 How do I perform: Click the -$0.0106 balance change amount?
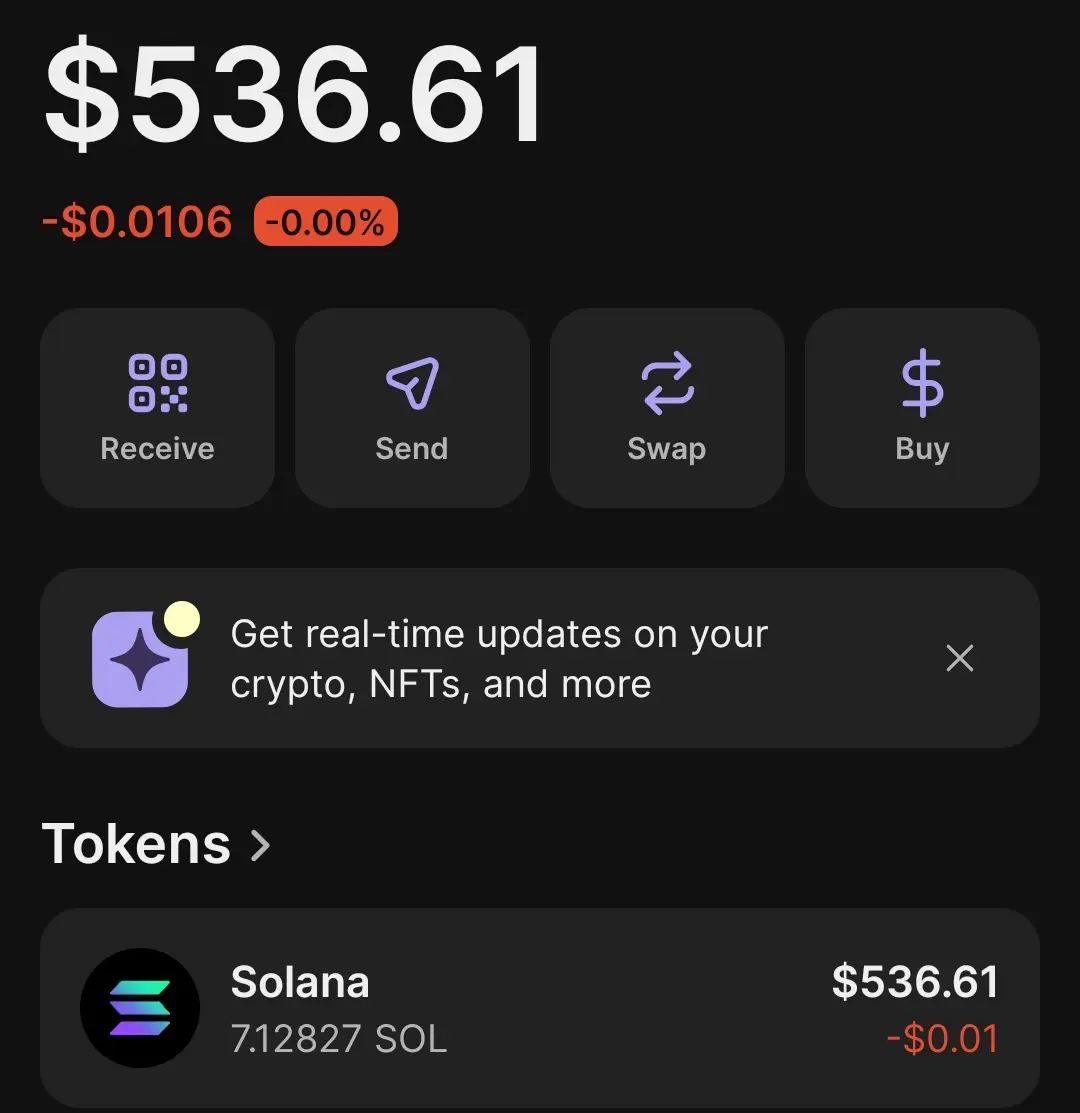pos(138,221)
